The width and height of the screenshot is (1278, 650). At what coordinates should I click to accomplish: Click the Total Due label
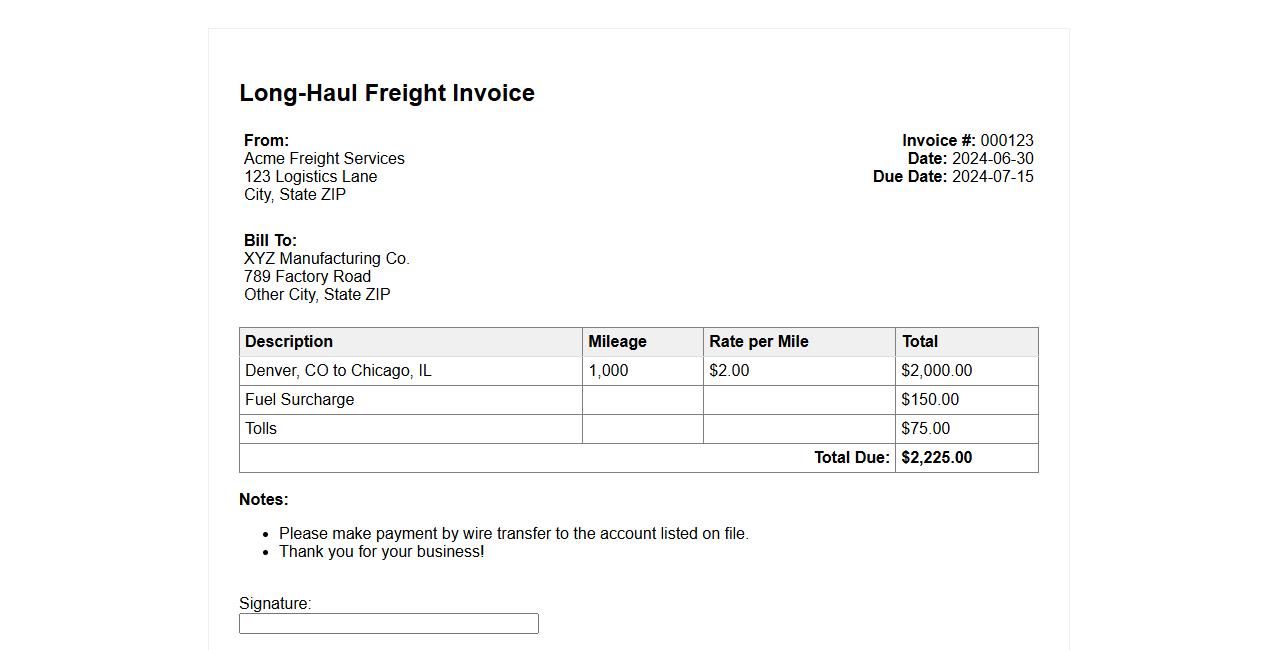point(851,458)
